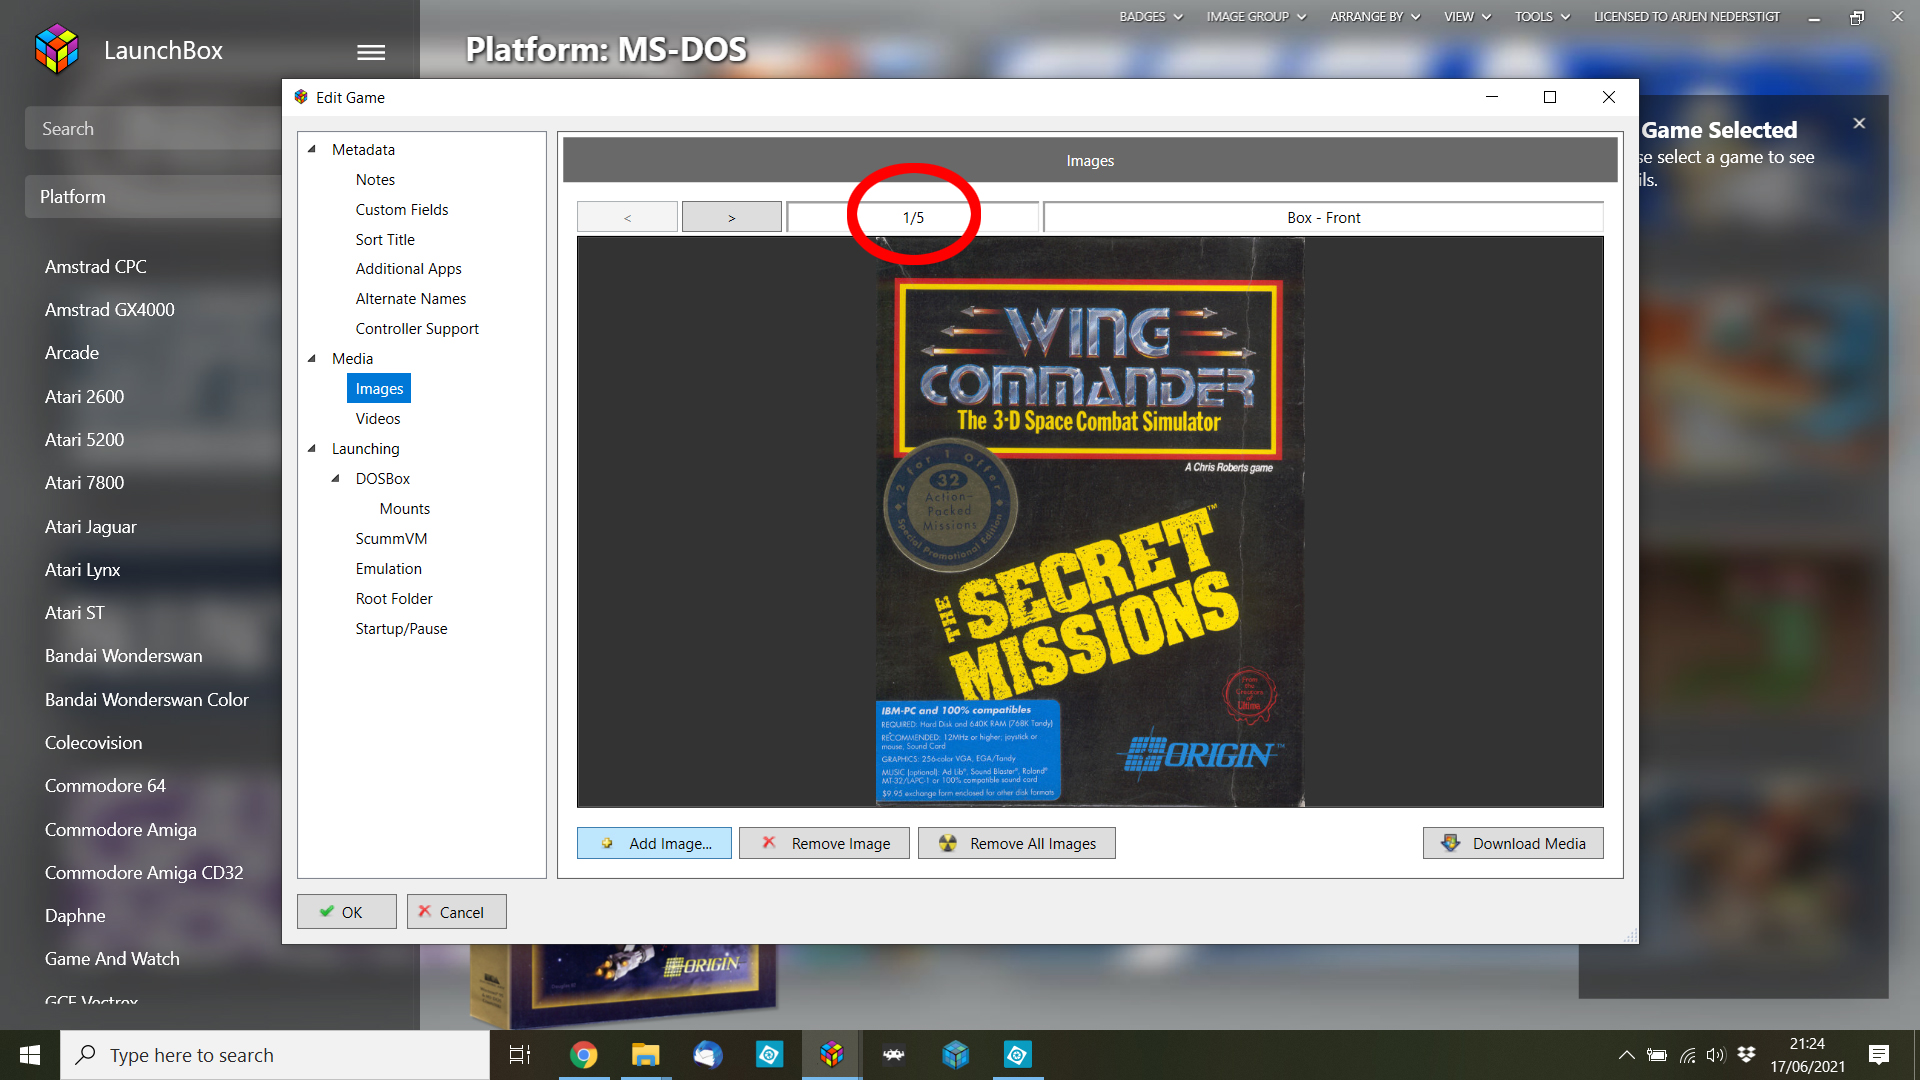Open the VIEW dropdown menu
The height and width of the screenshot is (1080, 1920).
(1467, 17)
